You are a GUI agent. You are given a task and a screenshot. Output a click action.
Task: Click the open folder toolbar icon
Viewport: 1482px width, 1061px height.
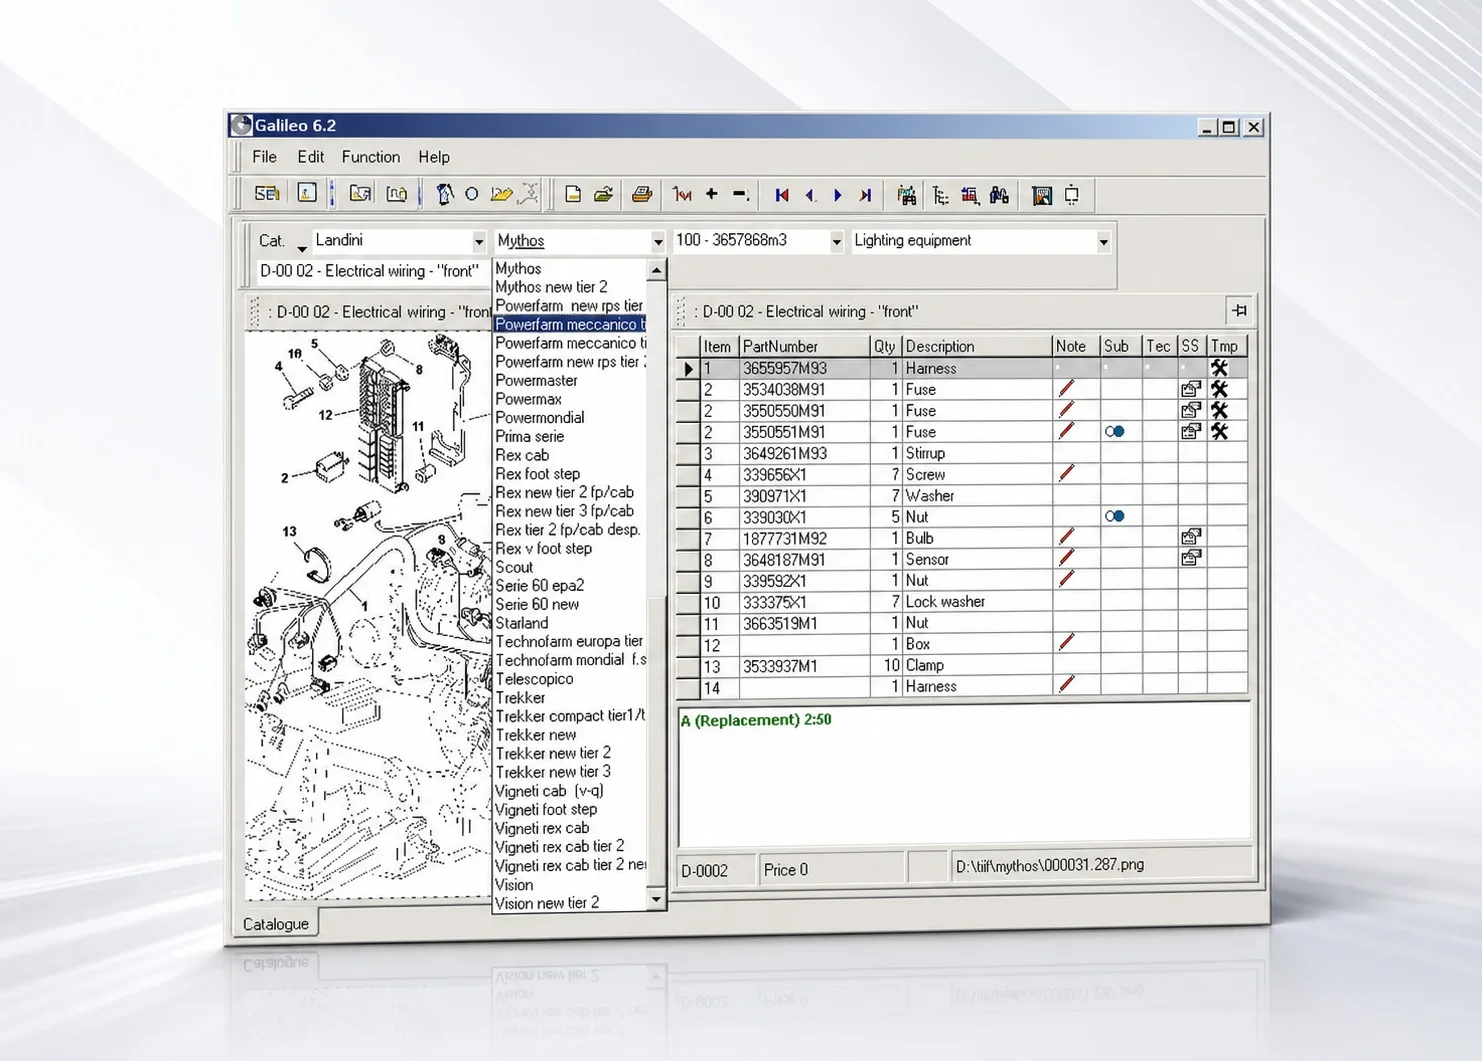603,195
